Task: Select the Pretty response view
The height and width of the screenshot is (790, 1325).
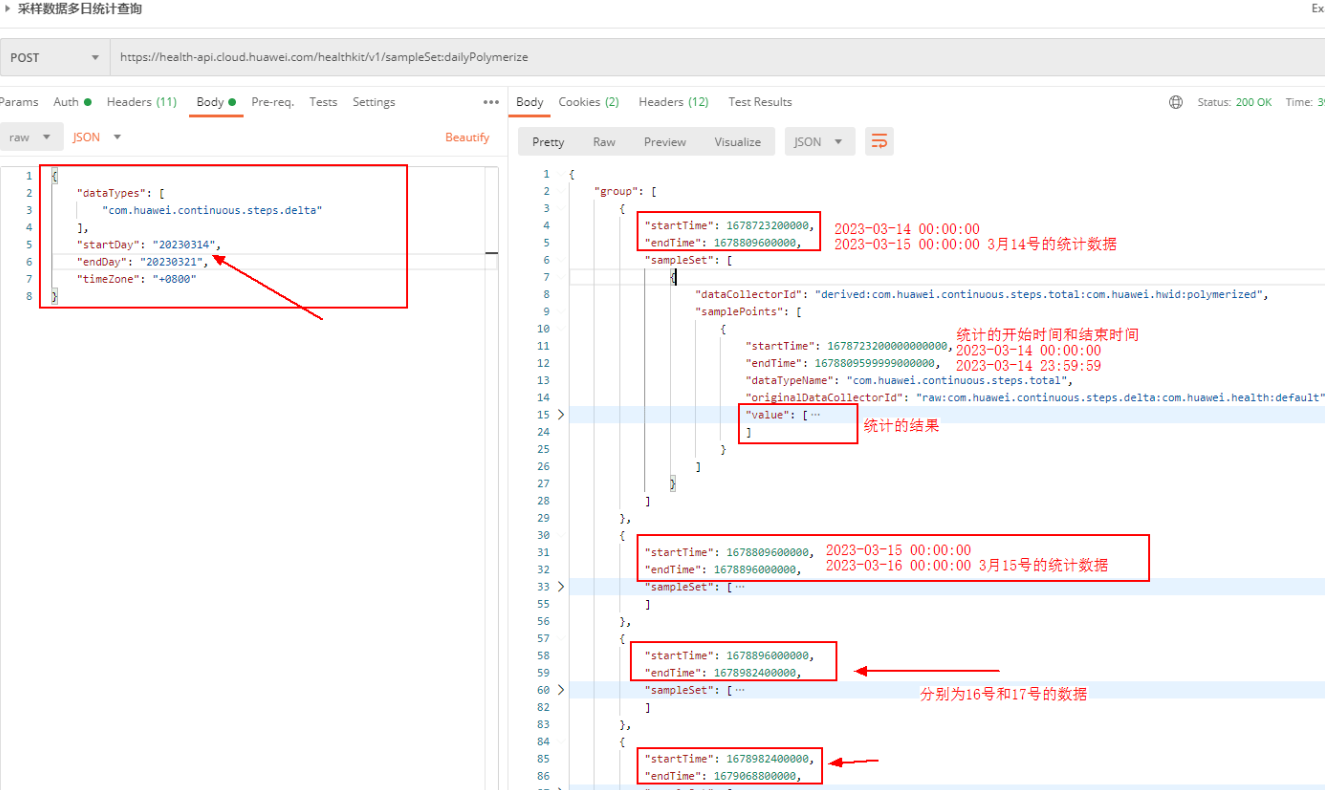Action: (548, 142)
